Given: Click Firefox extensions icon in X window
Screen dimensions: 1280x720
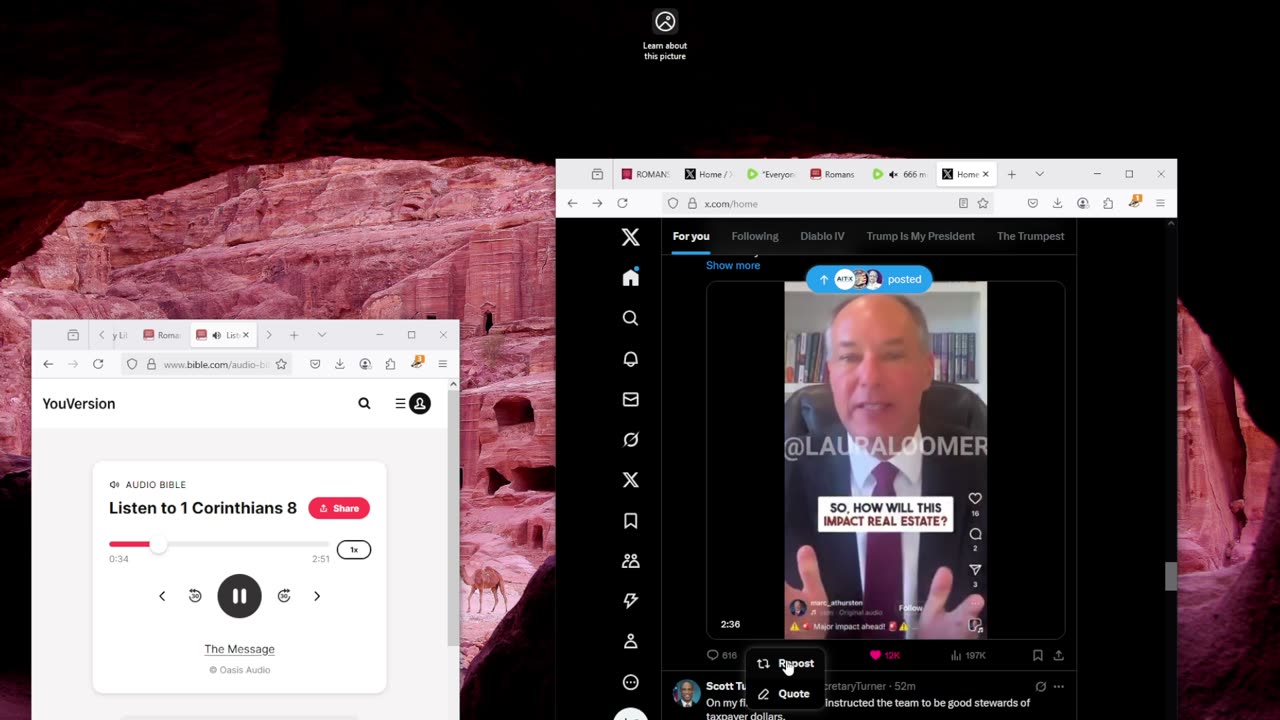Looking at the screenshot, I should coord(1108,203).
